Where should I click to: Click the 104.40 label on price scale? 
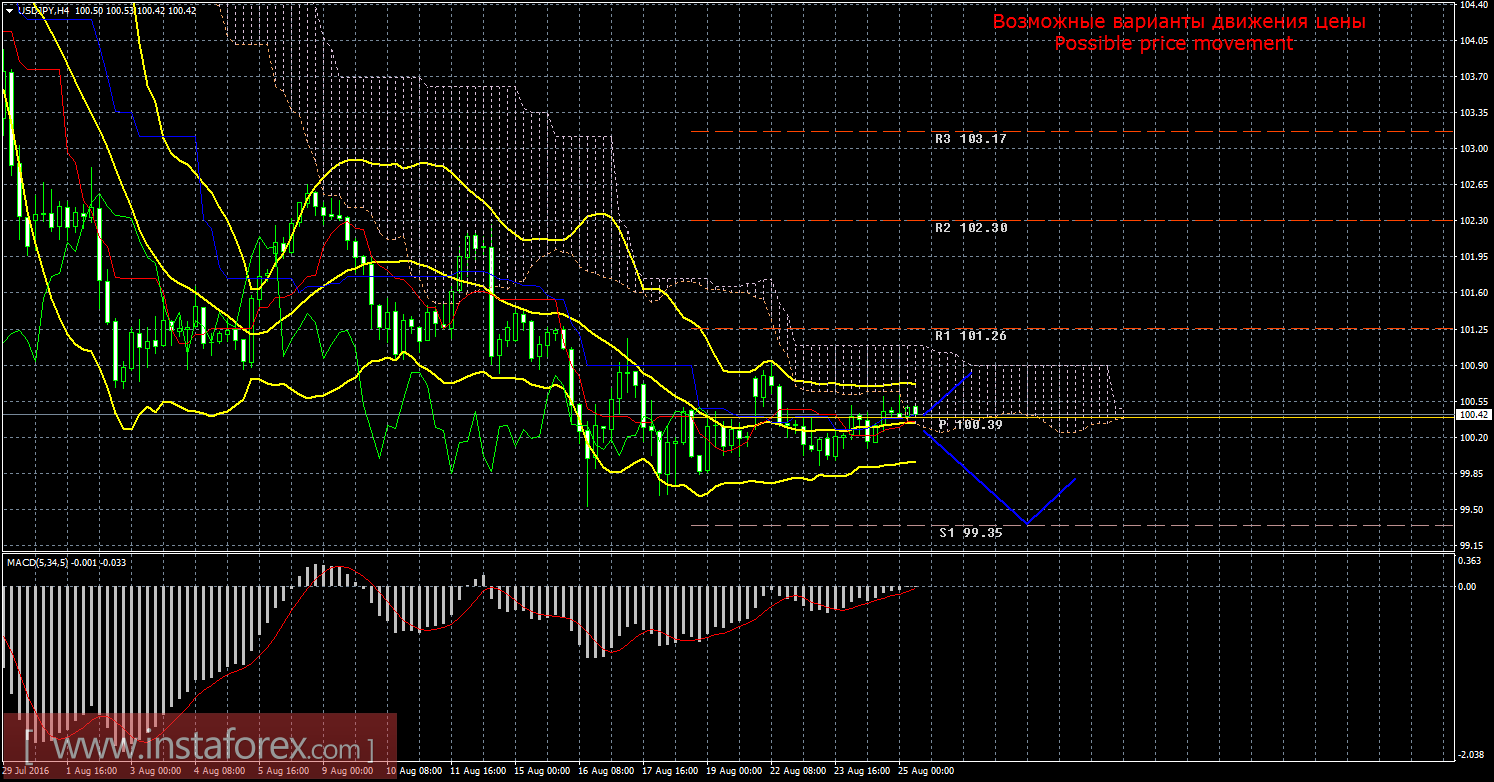[1474, 5]
